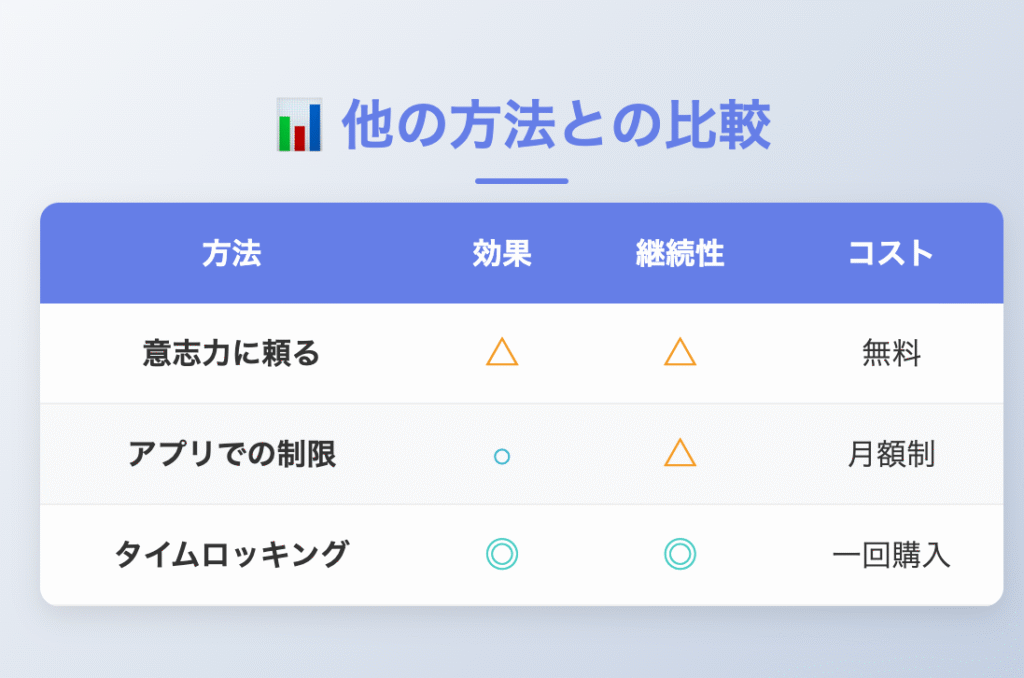The image size is (1024, 678).
Task: Click the triangle in アプリでの制限 継続性 cell
Action: pos(680,452)
